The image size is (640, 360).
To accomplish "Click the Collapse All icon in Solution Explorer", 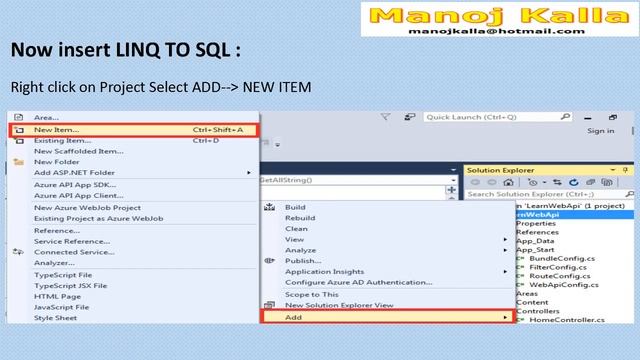I will (x=590, y=182).
